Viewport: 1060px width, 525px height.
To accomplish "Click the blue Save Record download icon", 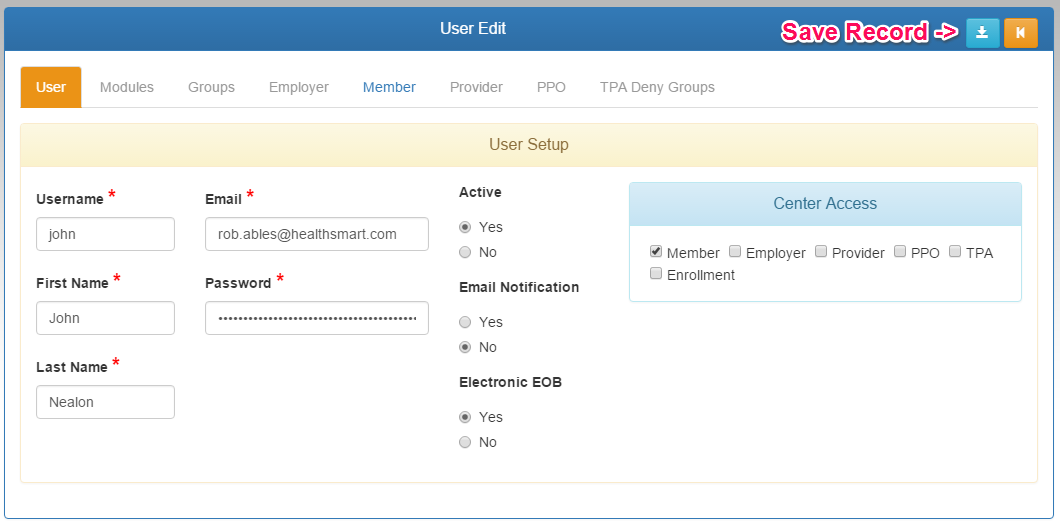I will coord(982,33).
